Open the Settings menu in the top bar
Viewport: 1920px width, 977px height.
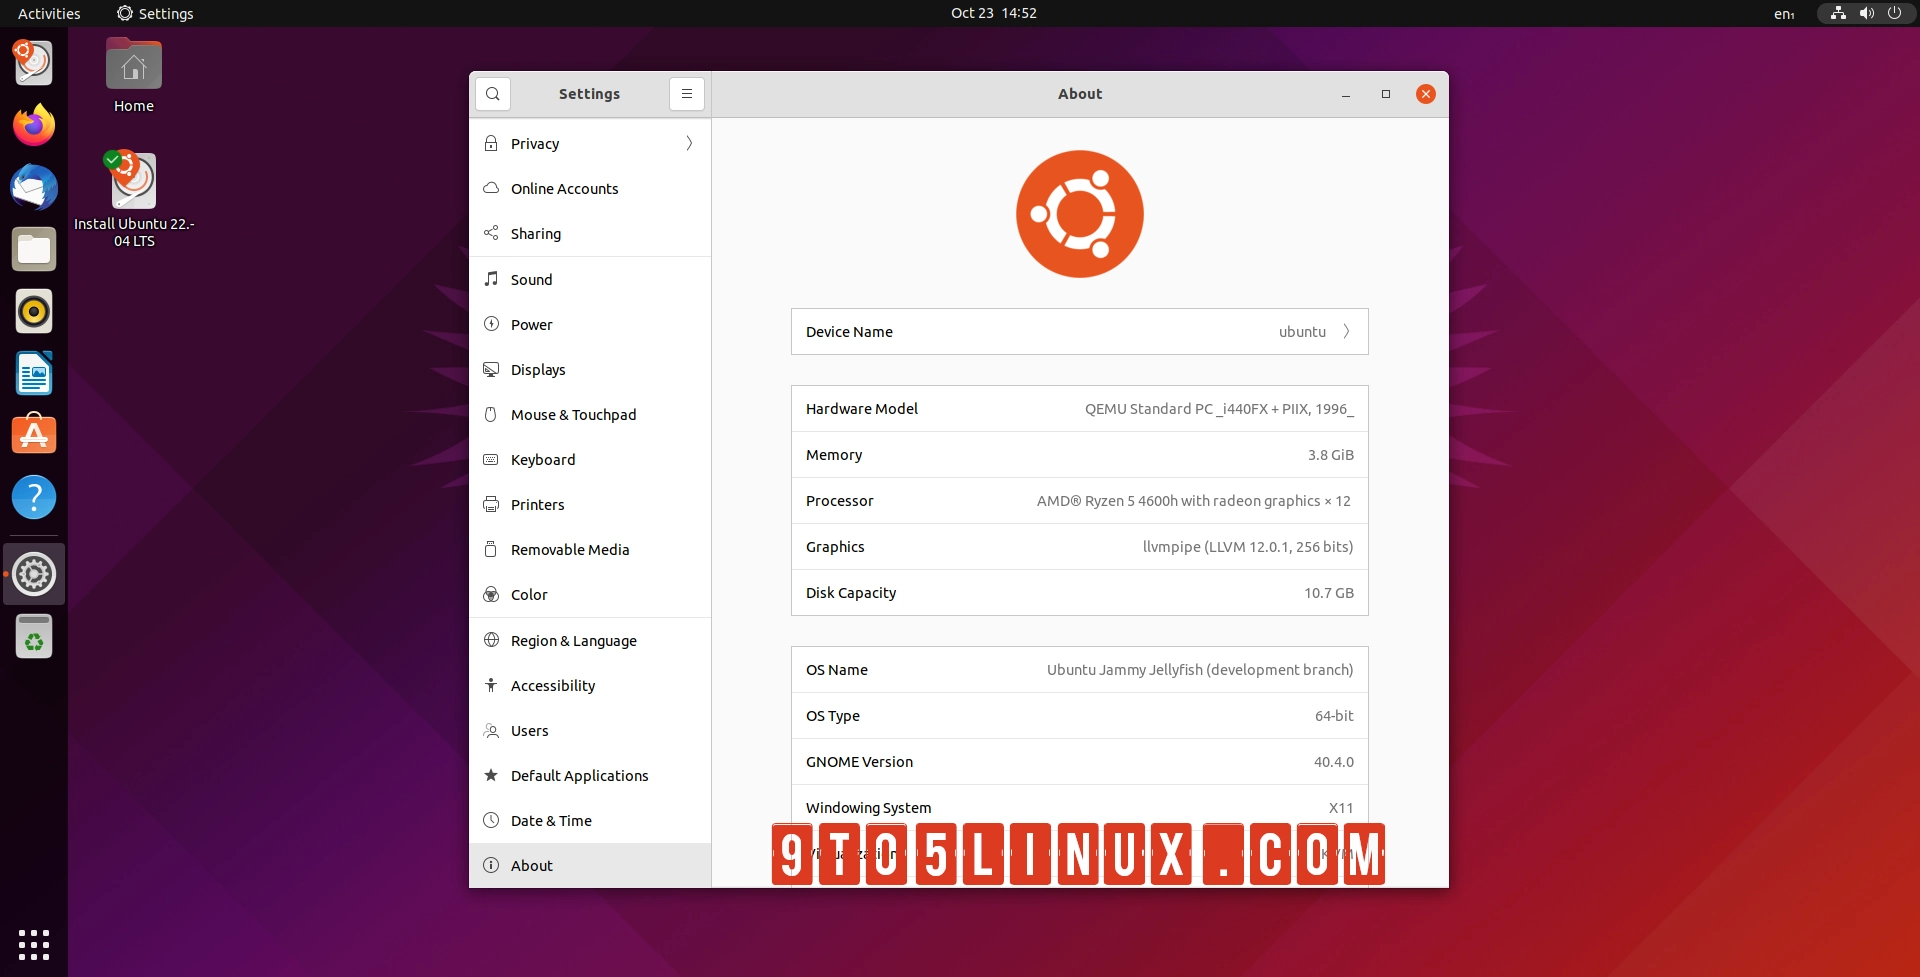pyautogui.click(x=155, y=13)
